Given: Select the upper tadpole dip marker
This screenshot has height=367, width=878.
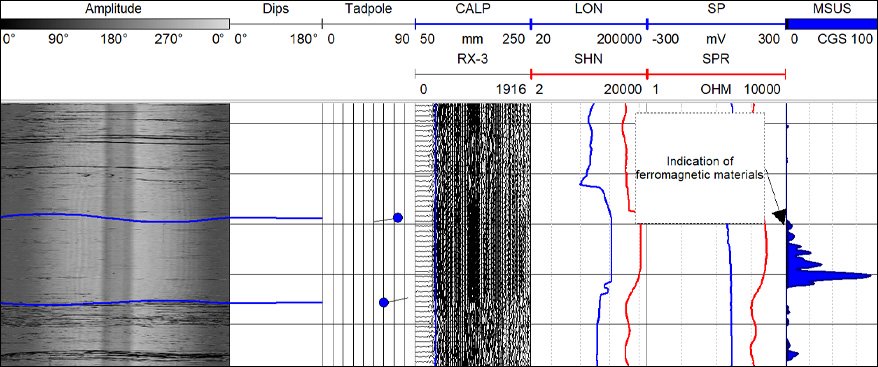Looking at the screenshot, I should pyautogui.click(x=398, y=217).
